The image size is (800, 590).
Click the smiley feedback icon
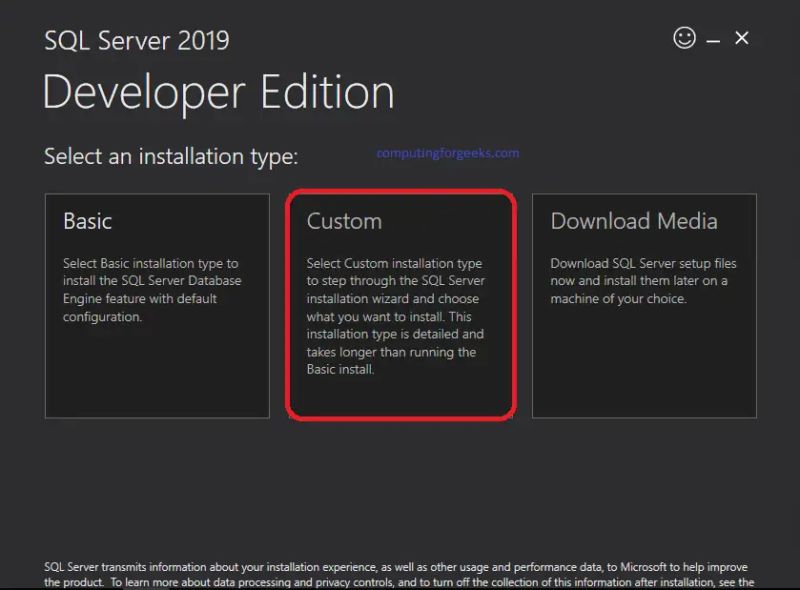pyautogui.click(x=684, y=38)
